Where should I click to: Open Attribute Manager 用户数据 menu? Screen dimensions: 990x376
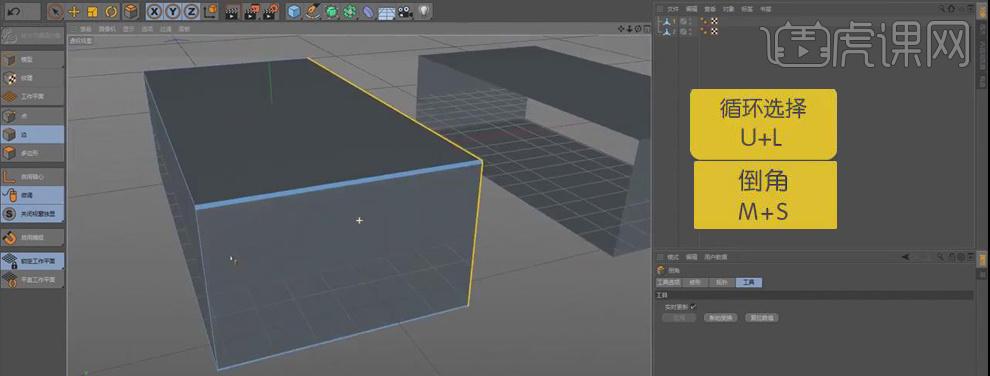pyautogui.click(x=716, y=257)
